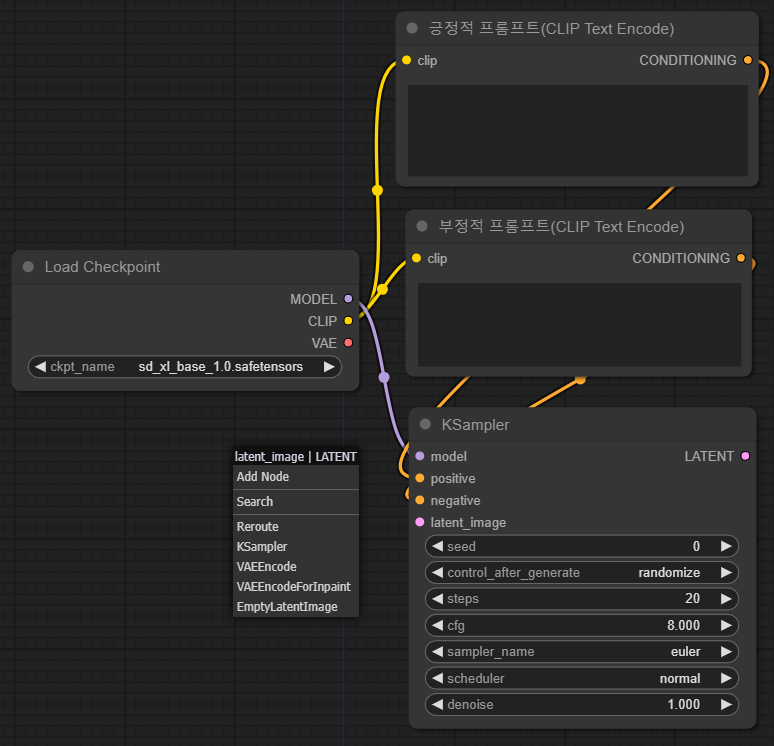Open the ckpt_name sd_xl_base_1.0.safetensors selector

click(x=185, y=367)
